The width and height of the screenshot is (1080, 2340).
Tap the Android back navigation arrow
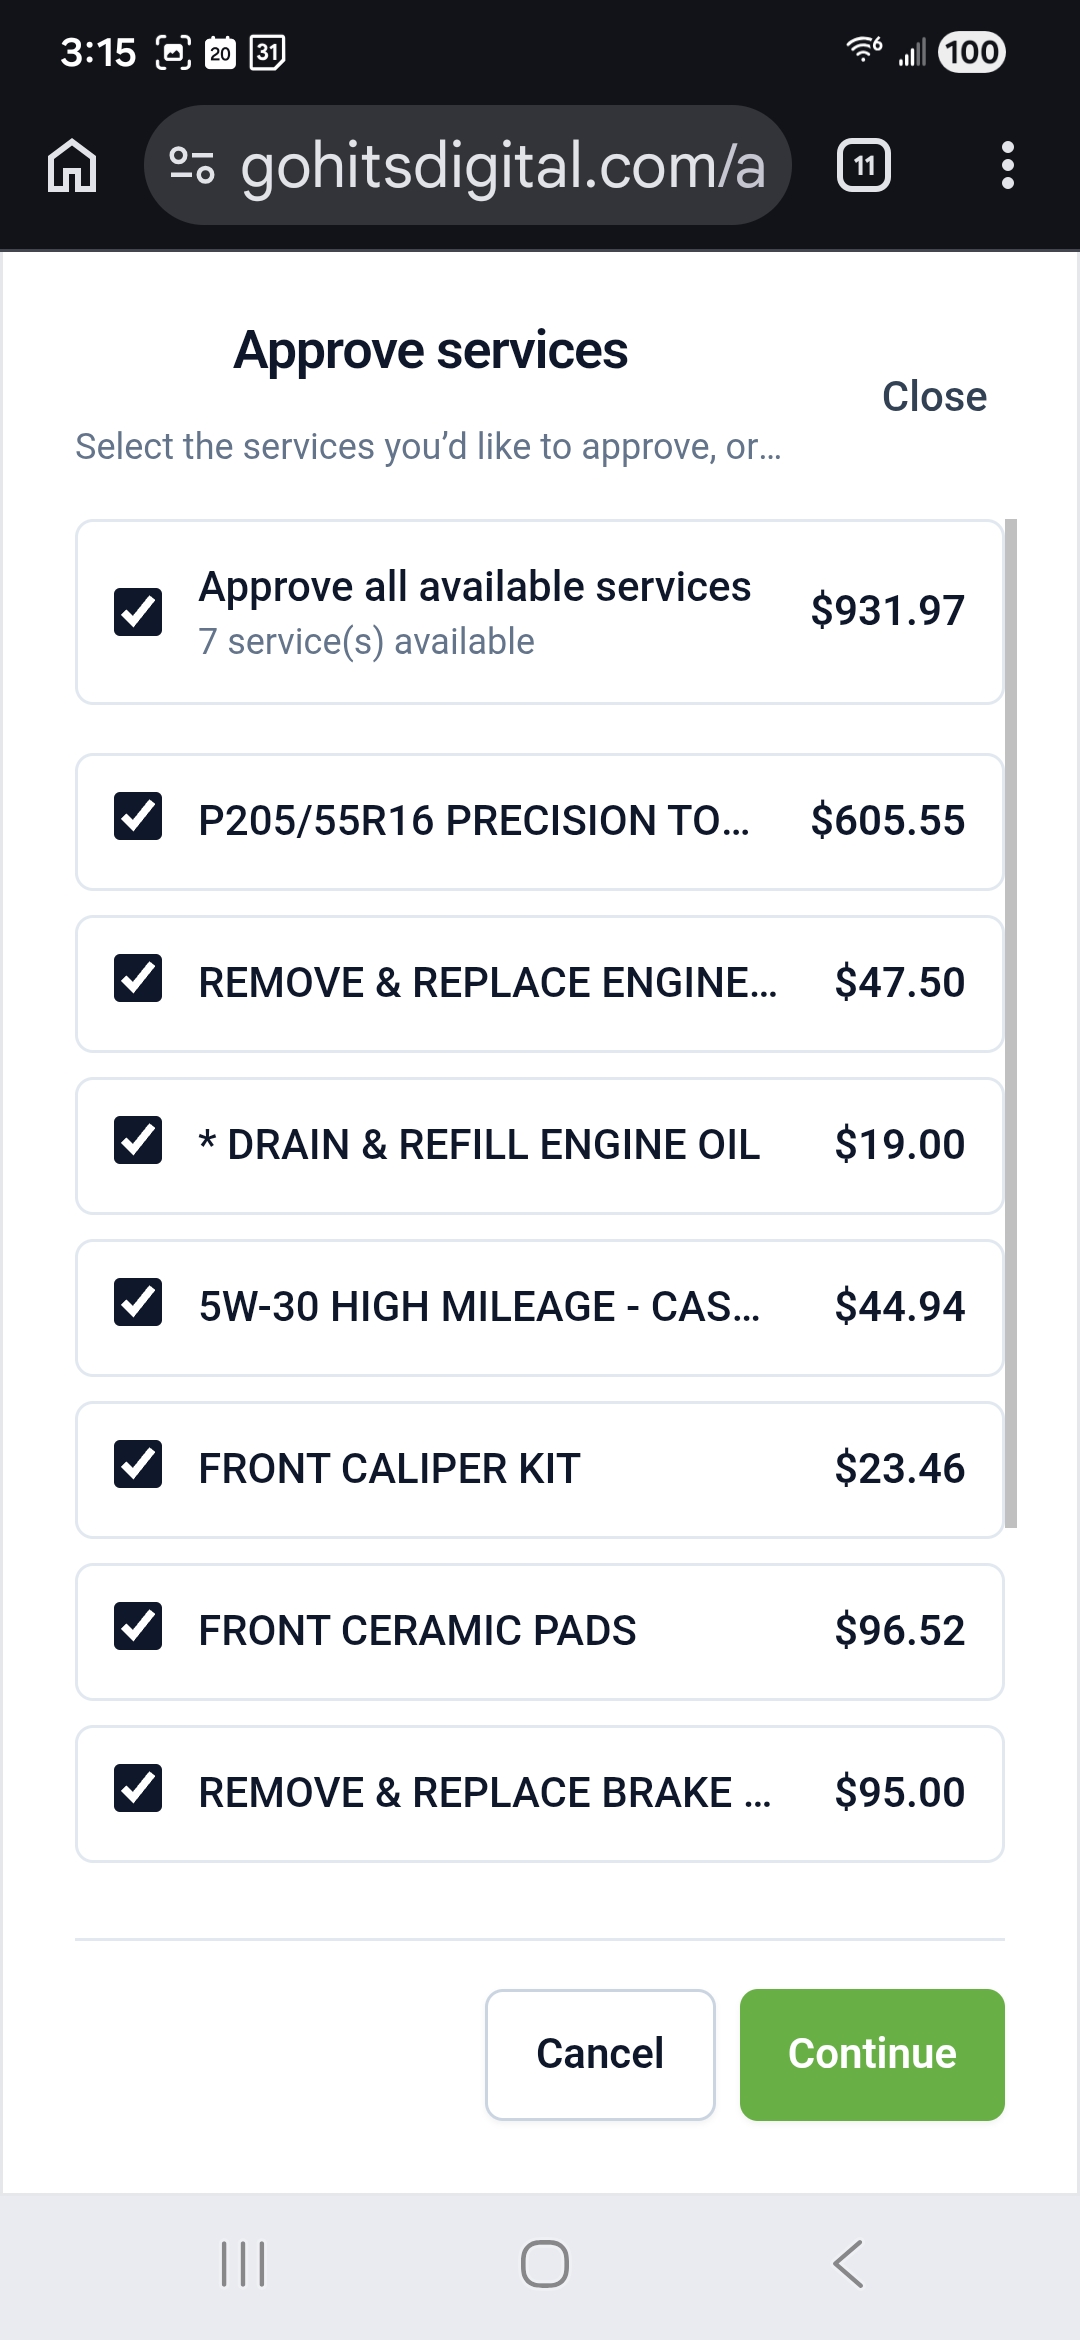coord(848,2263)
